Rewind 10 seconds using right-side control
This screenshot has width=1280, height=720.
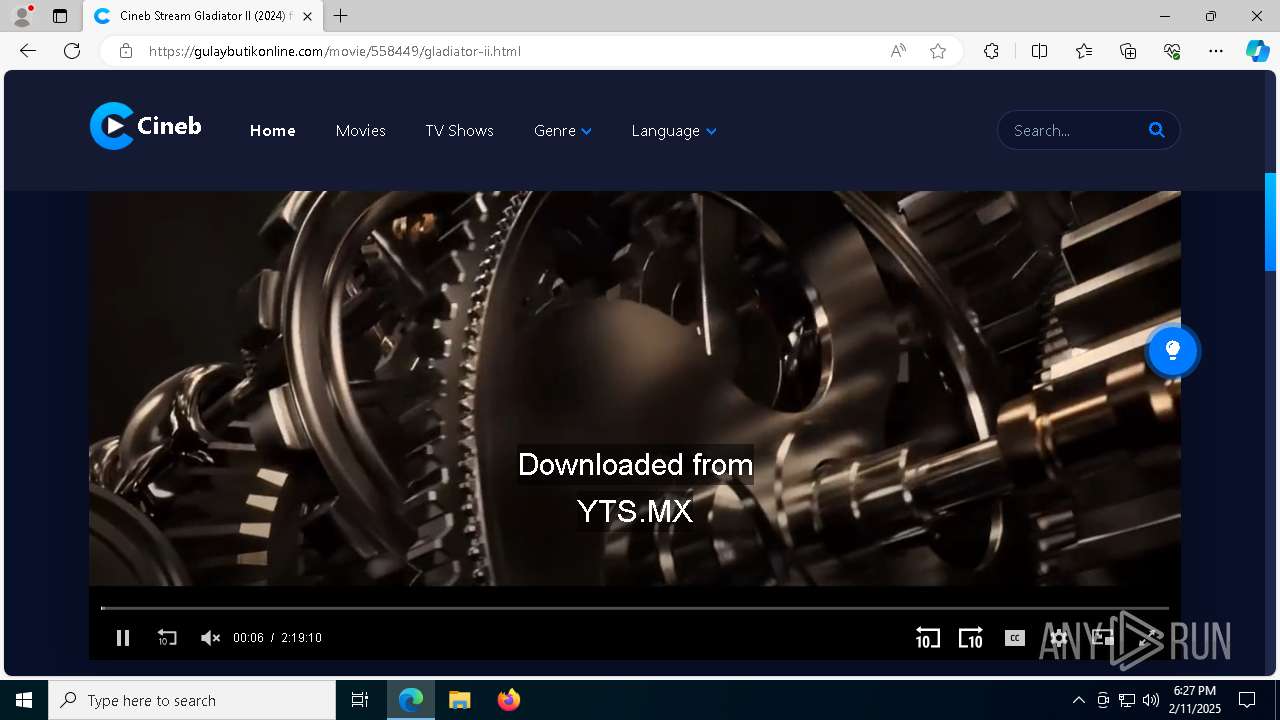point(927,638)
